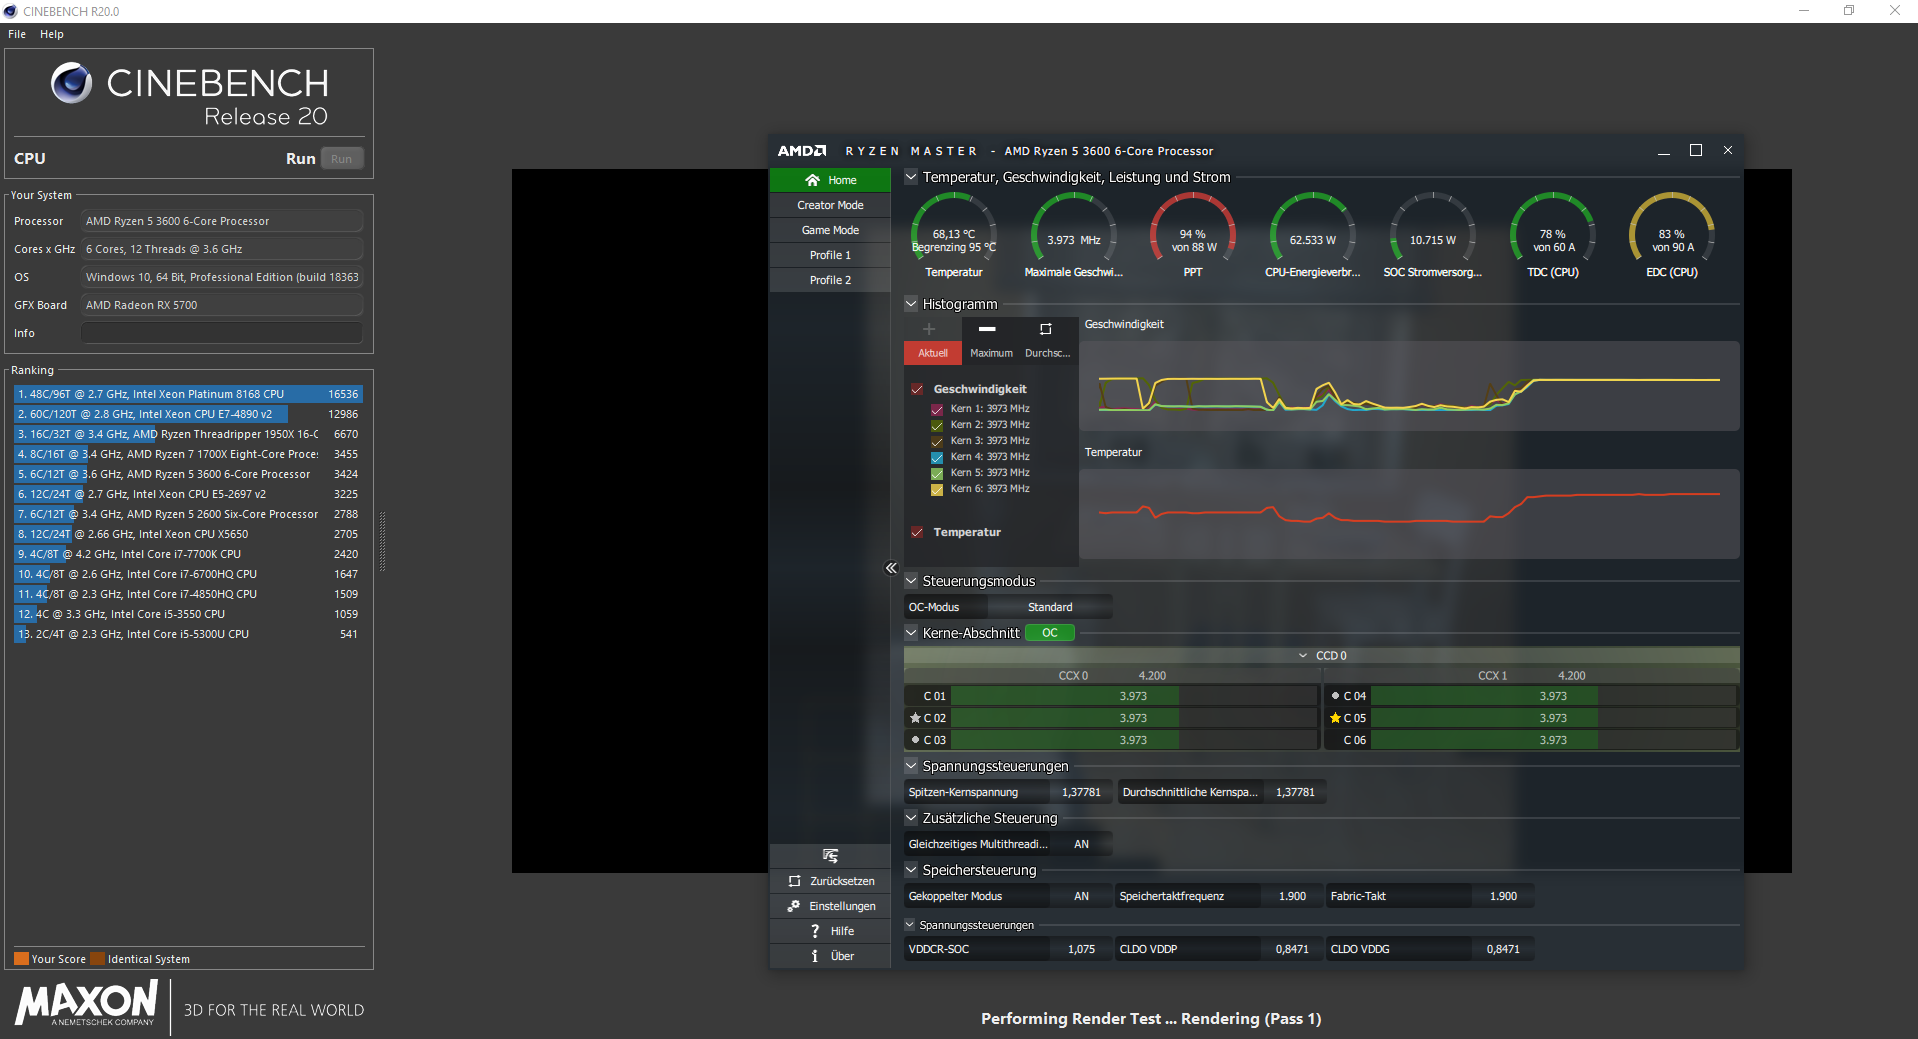Screen dimensions: 1918x1039
Task: Click the plus icon in Histogramm panel
Action: pyautogui.click(x=929, y=329)
